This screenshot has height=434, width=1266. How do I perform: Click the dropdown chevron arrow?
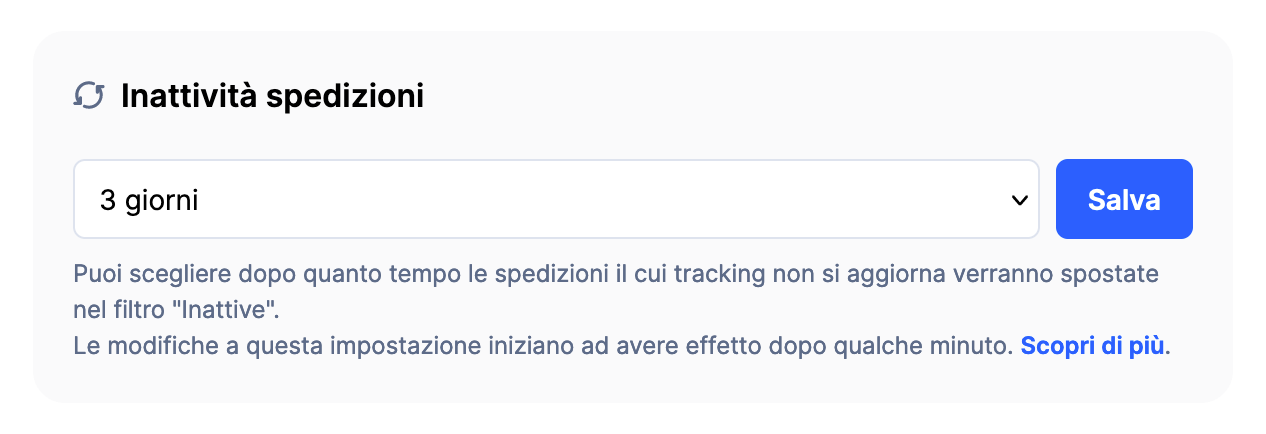(x=1020, y=200)
